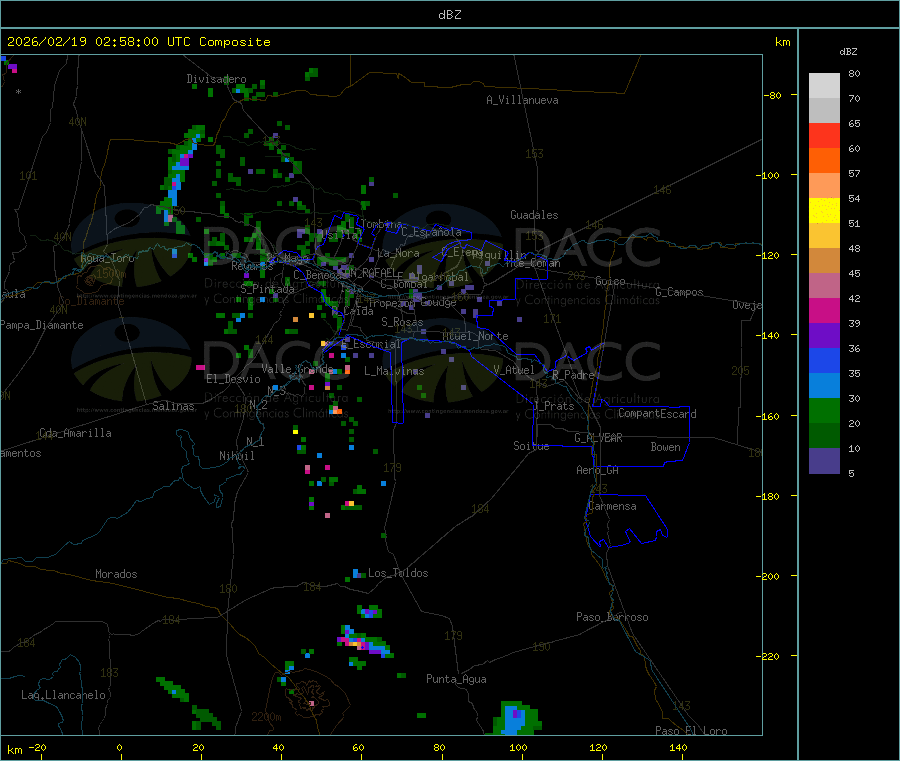
Task: Click the Soitue map label
Action: [x=531, y=446]
